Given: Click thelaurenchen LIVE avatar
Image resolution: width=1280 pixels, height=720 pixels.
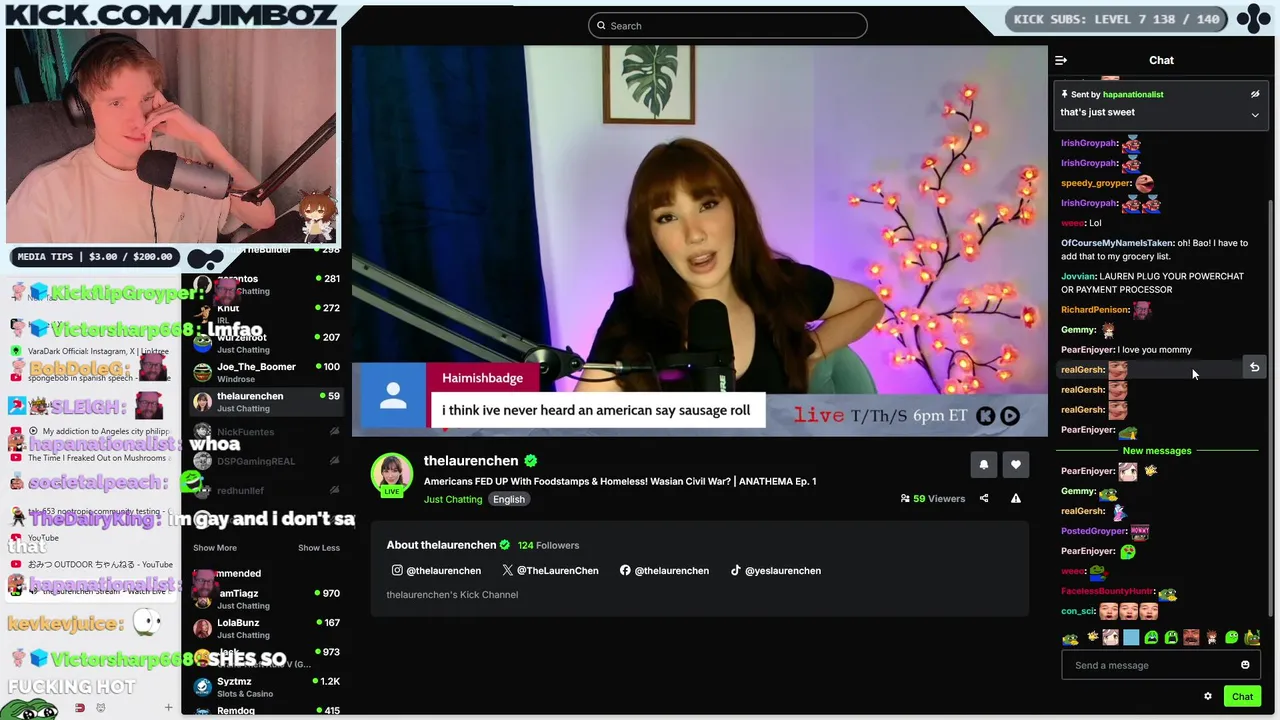Looking at the screenshot, I should (x=392, y=475).
